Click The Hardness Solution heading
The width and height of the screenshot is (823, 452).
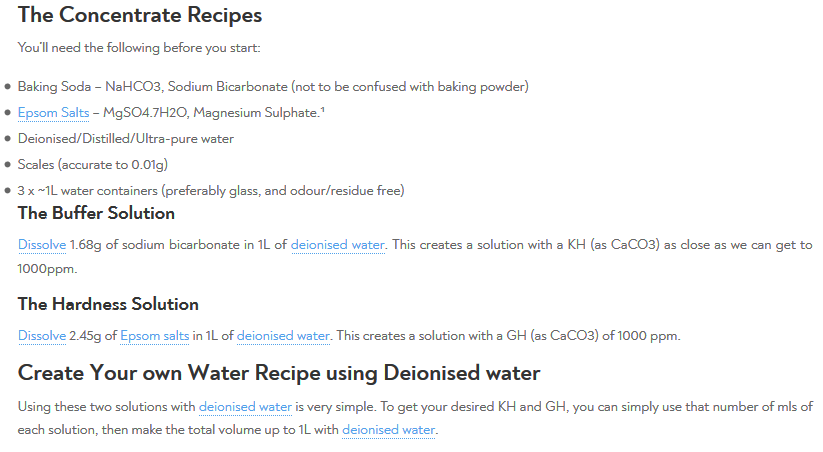(x=108, y=304)
